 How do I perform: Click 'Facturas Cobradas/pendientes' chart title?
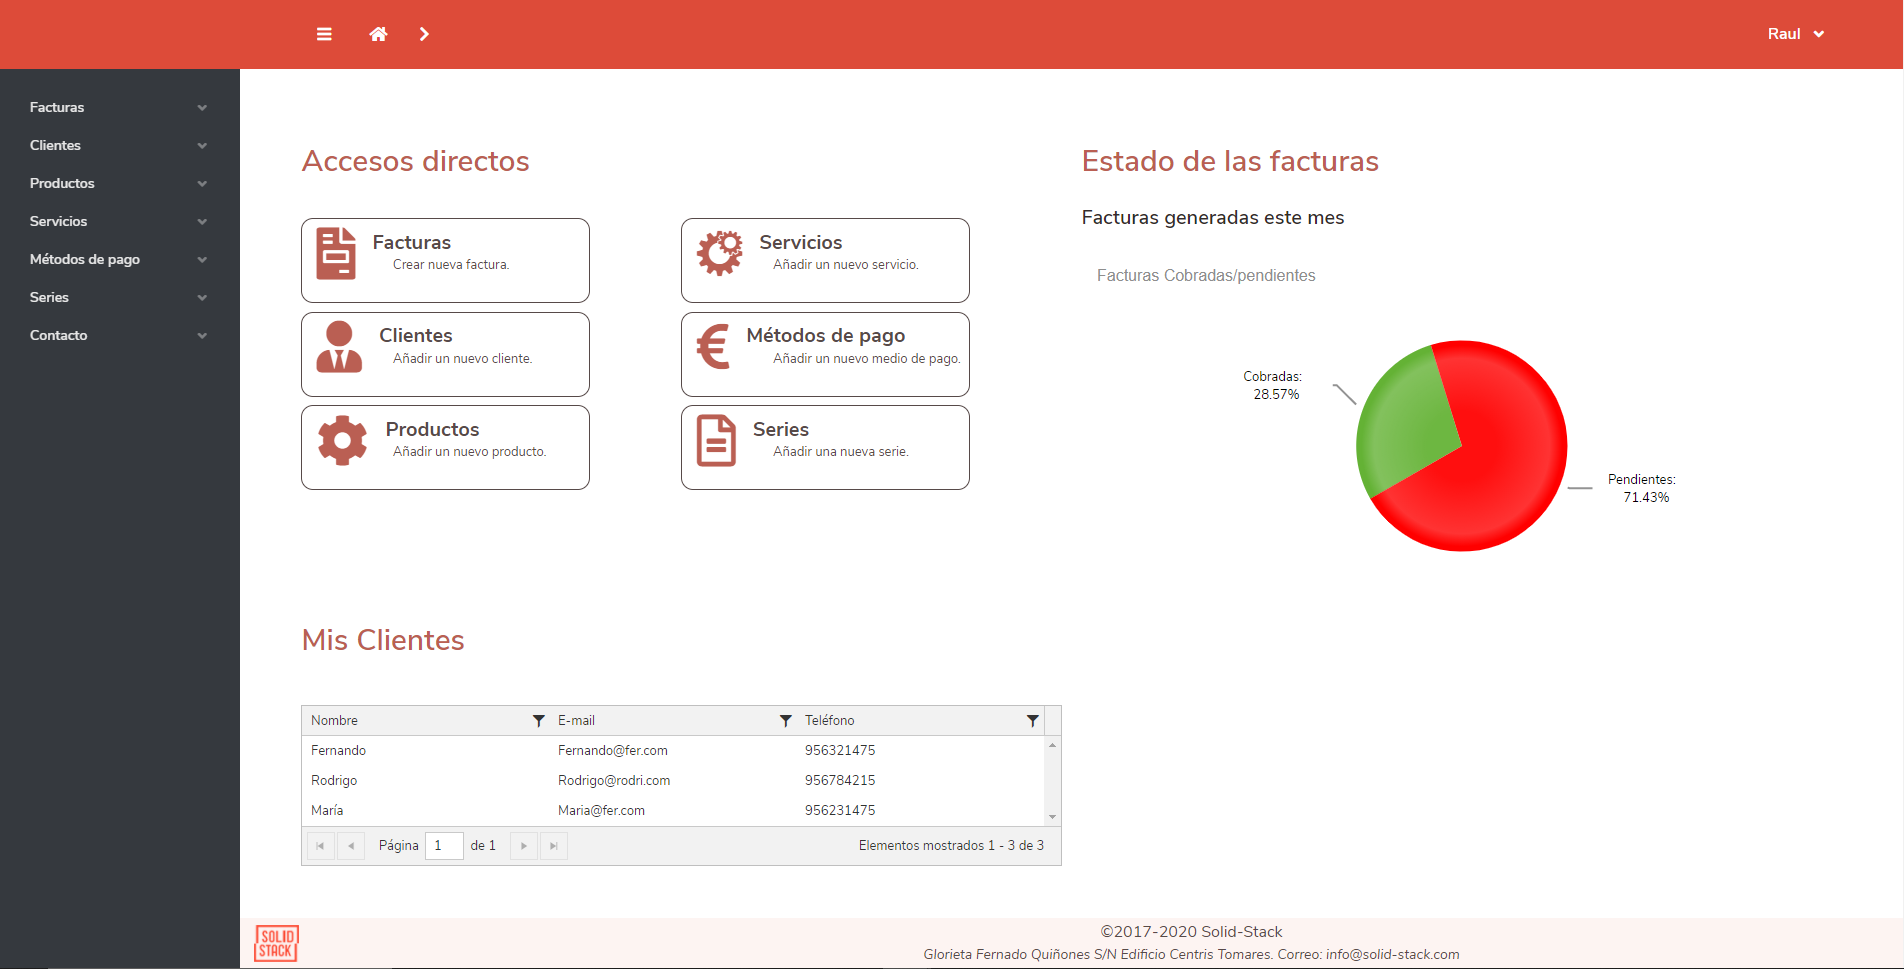(1206, 275)
